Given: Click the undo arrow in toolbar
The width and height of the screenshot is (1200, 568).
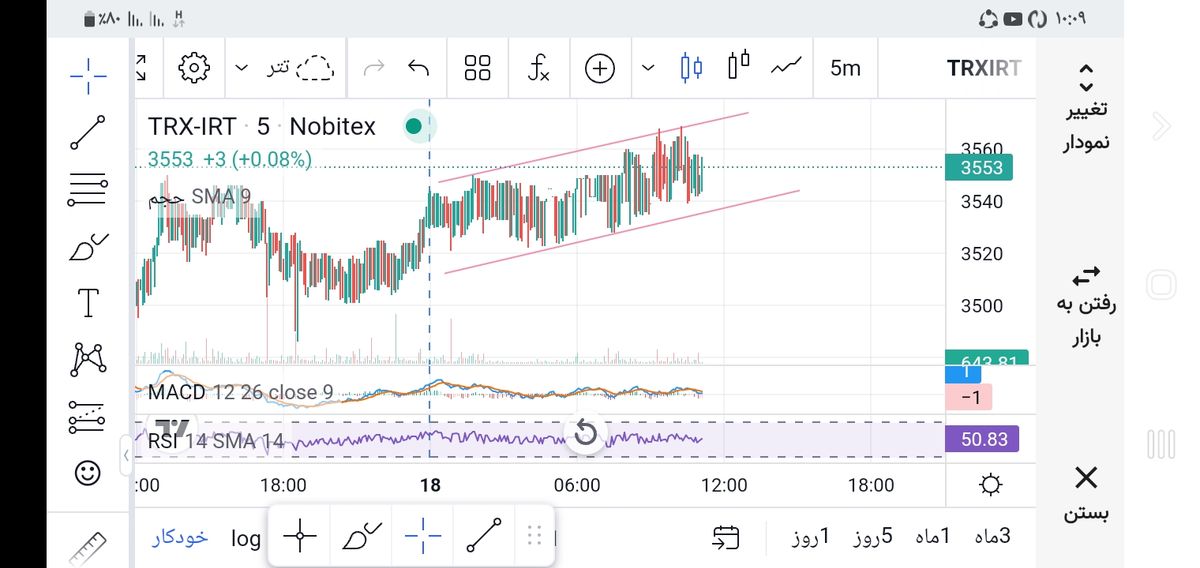Looking at the screenshot, I should click(419, 68).
